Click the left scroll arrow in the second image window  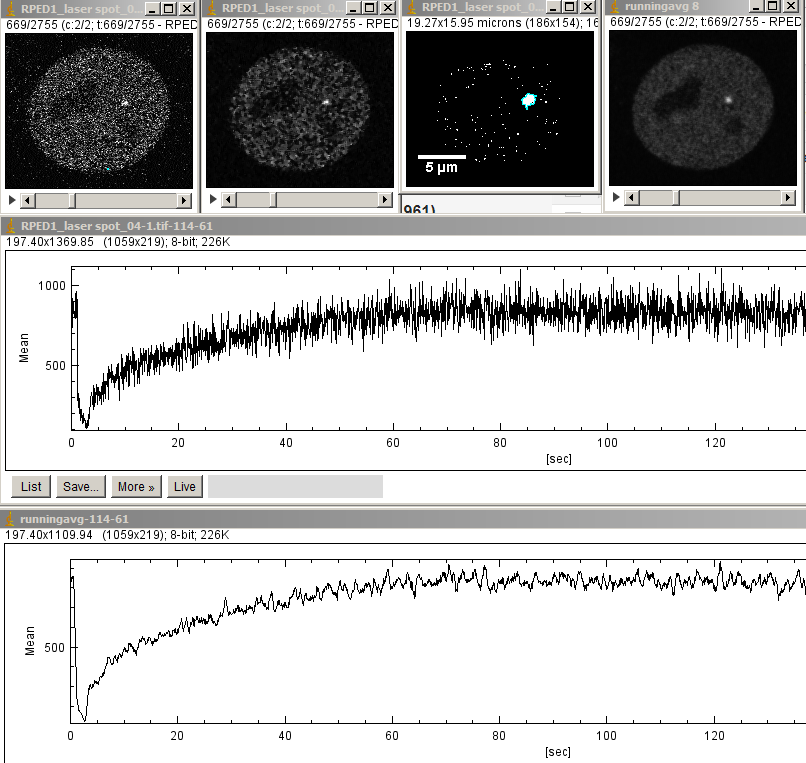pos(229,200)
